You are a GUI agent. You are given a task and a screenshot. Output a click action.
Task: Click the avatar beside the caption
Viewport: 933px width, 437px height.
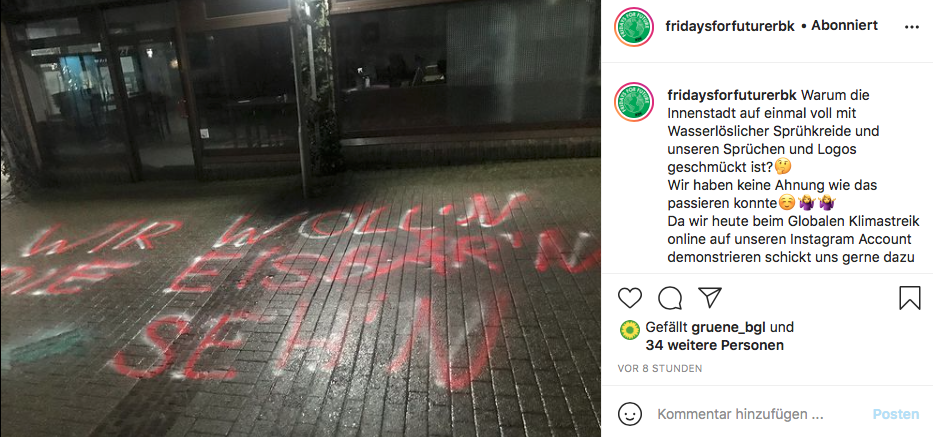tap(634, 102)
